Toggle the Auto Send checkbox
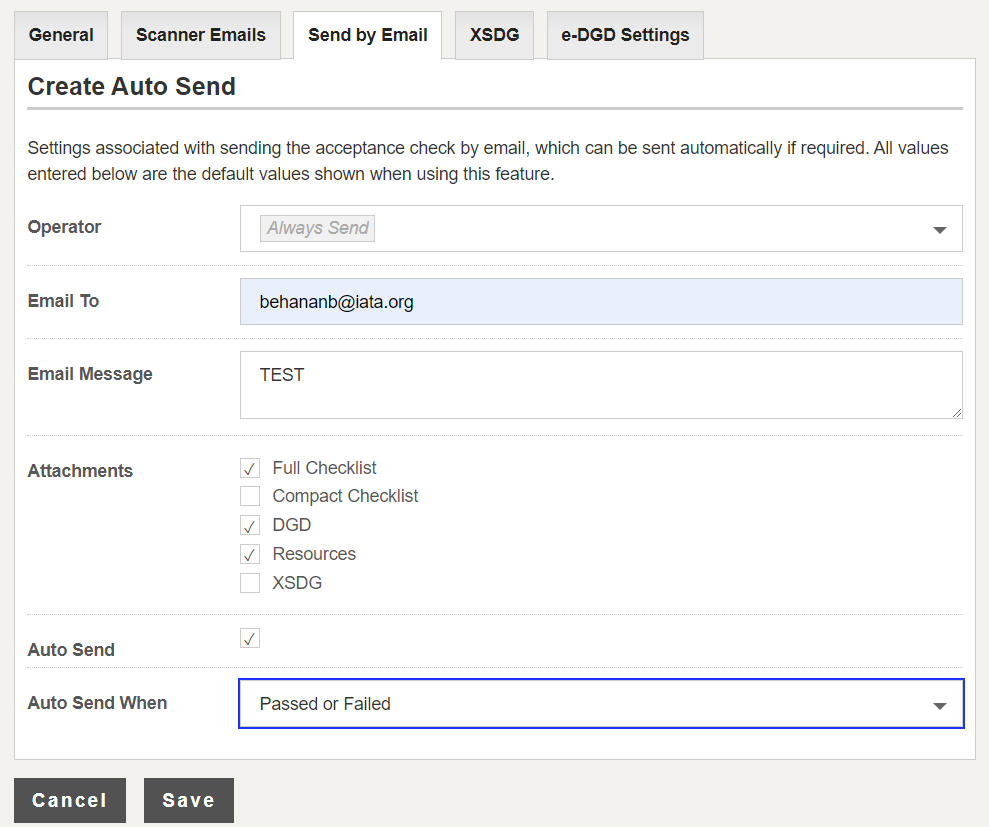This screenshot has height=827, width=989. (250, 638)
